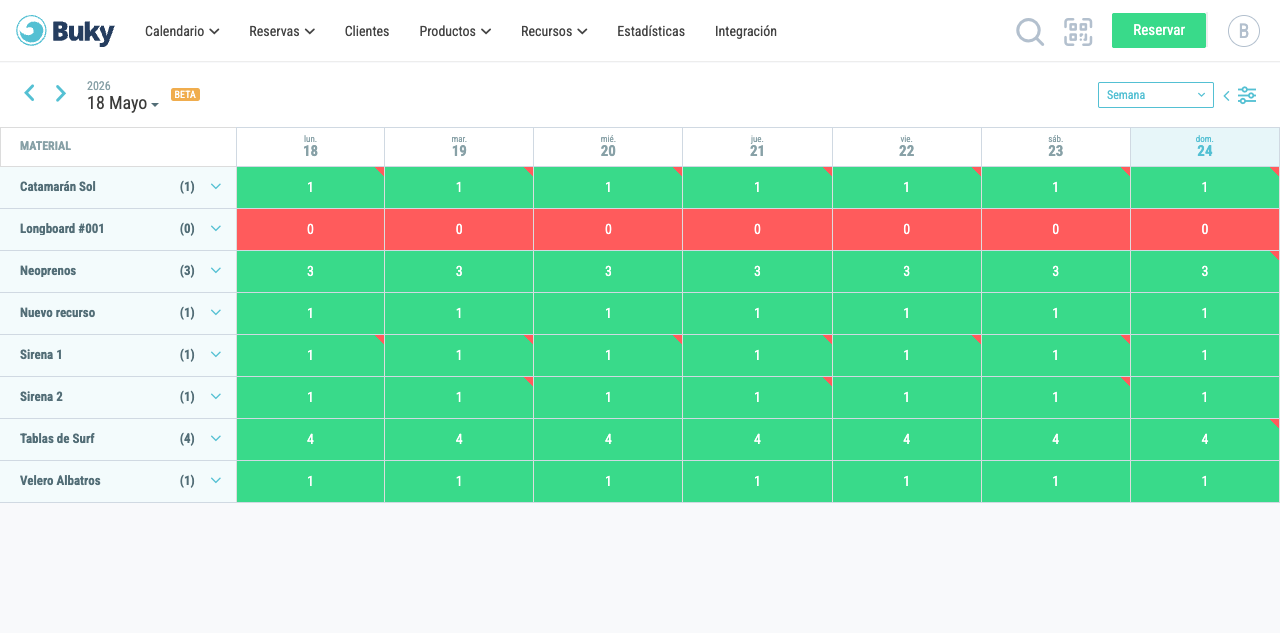Open the Recursos menu
The height and width of the screenshot is (633, 1280).
[554, 31]
